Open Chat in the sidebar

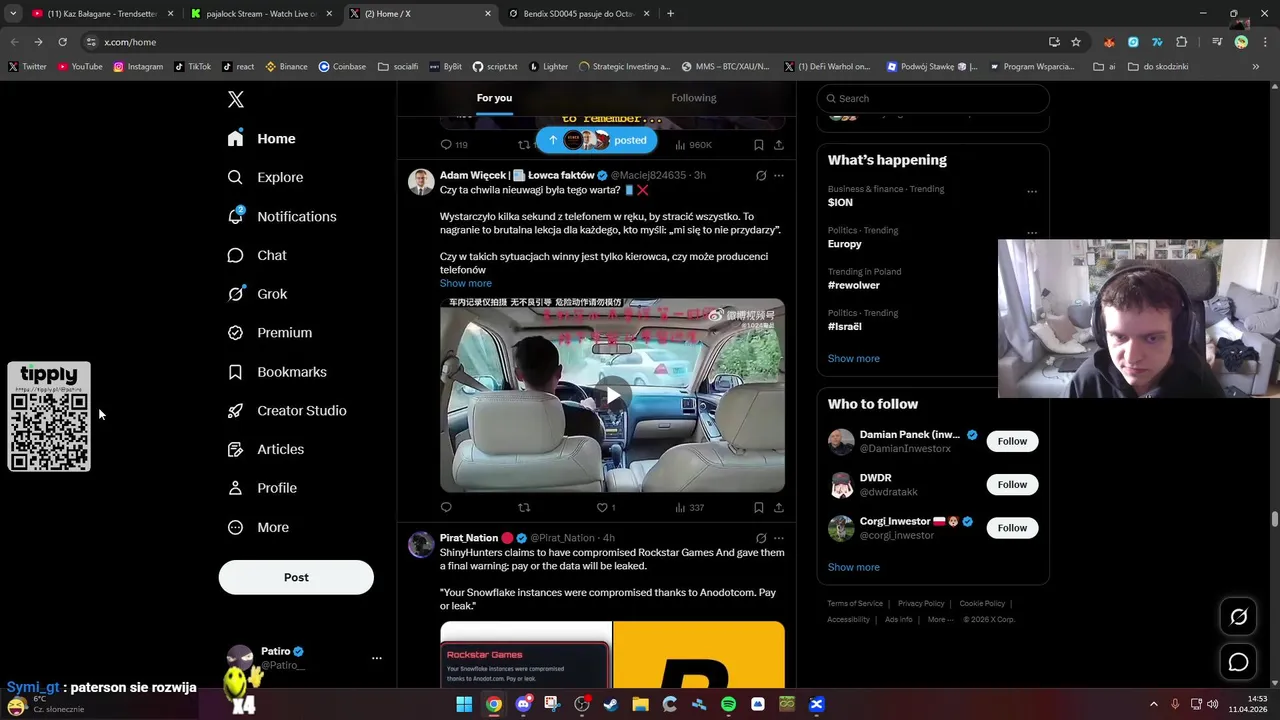[258, 255]
